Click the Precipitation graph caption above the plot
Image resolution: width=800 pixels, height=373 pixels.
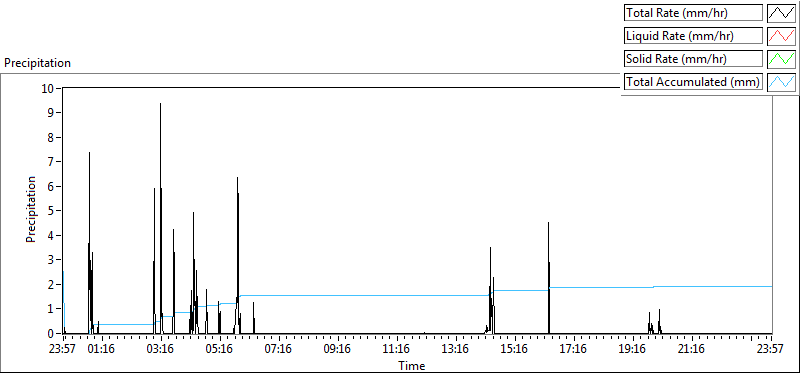[37, 63]
